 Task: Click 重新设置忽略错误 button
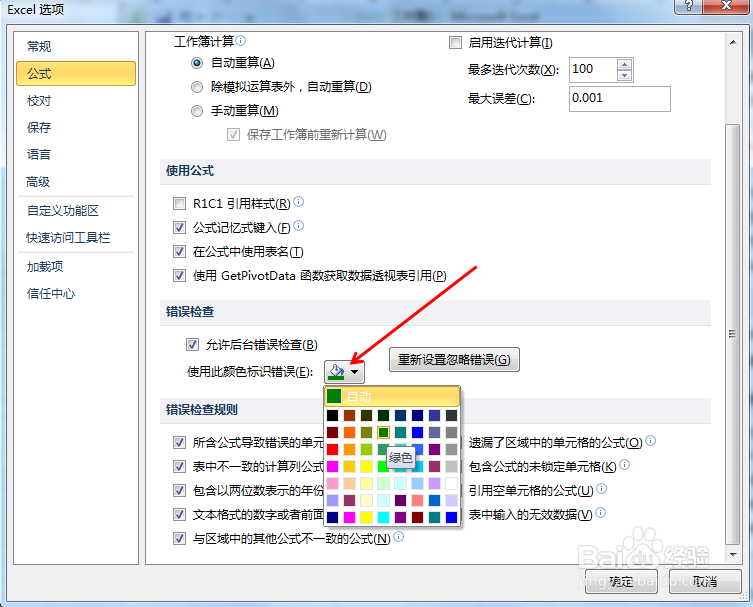454,359
